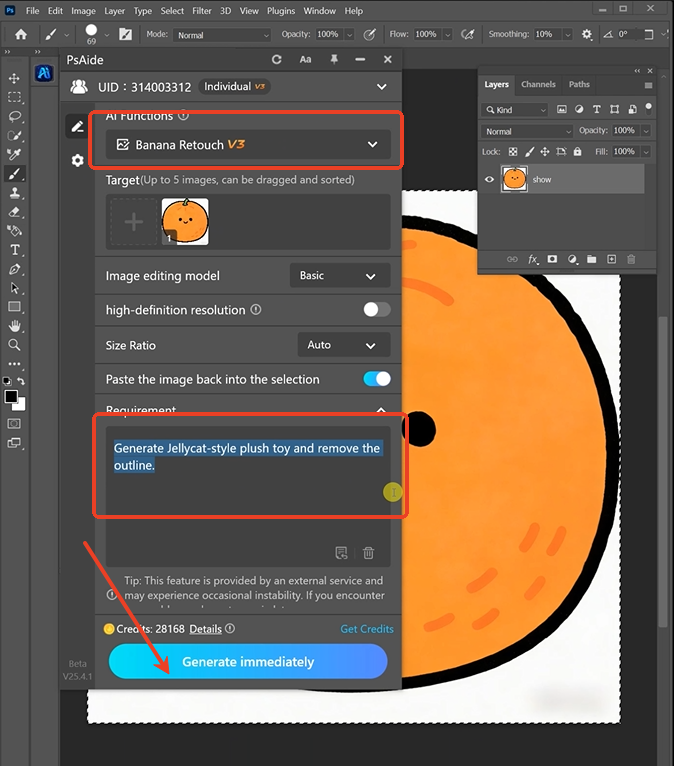Click the foreground color swatch
Image resolution: width=674 pixels, height=766 pixels.
[x=11, y=397]
